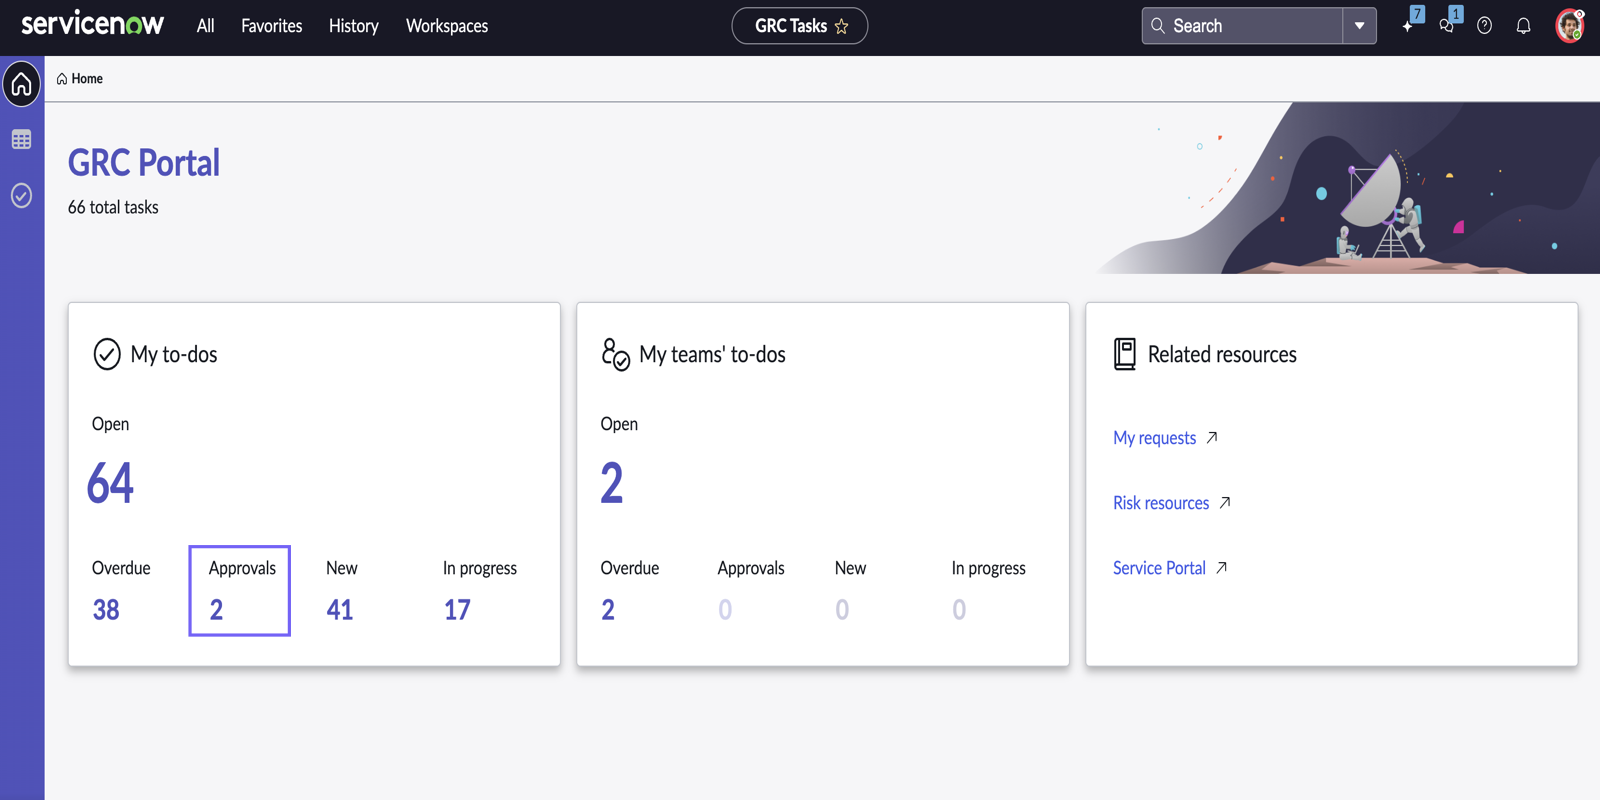This screenshot has height=800, width=1600.
Task: Open the Help question mark icon
Action: 1484,26
